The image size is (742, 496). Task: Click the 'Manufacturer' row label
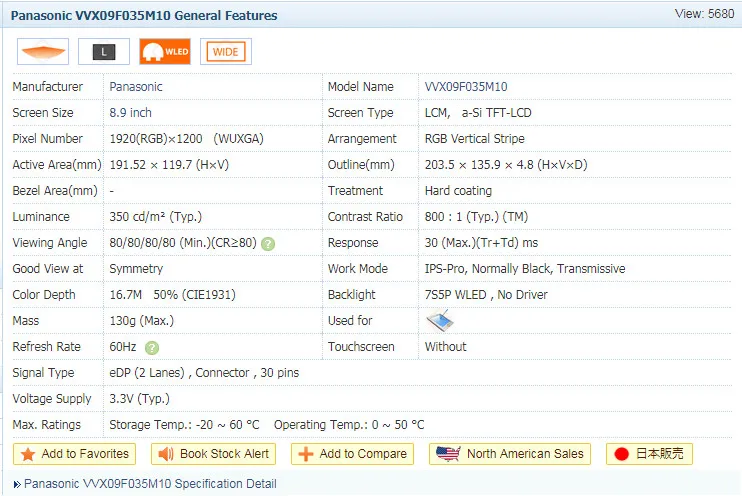tap(47, 87)
